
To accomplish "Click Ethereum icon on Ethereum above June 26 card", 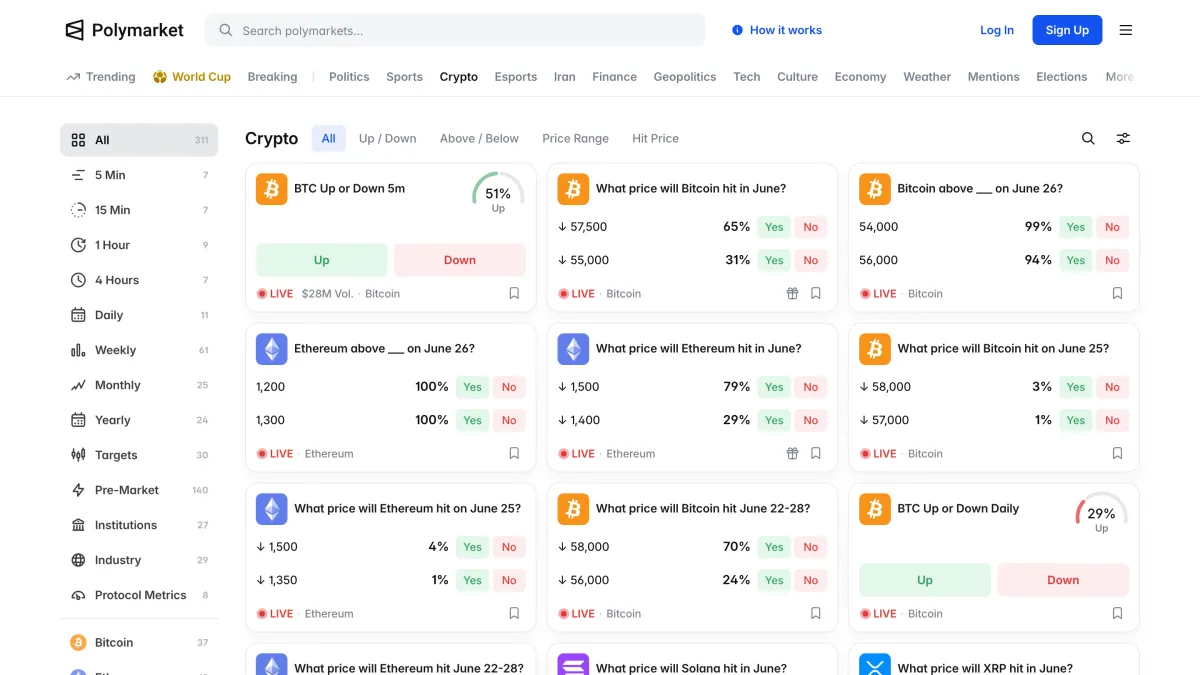I will pos(272,349).
